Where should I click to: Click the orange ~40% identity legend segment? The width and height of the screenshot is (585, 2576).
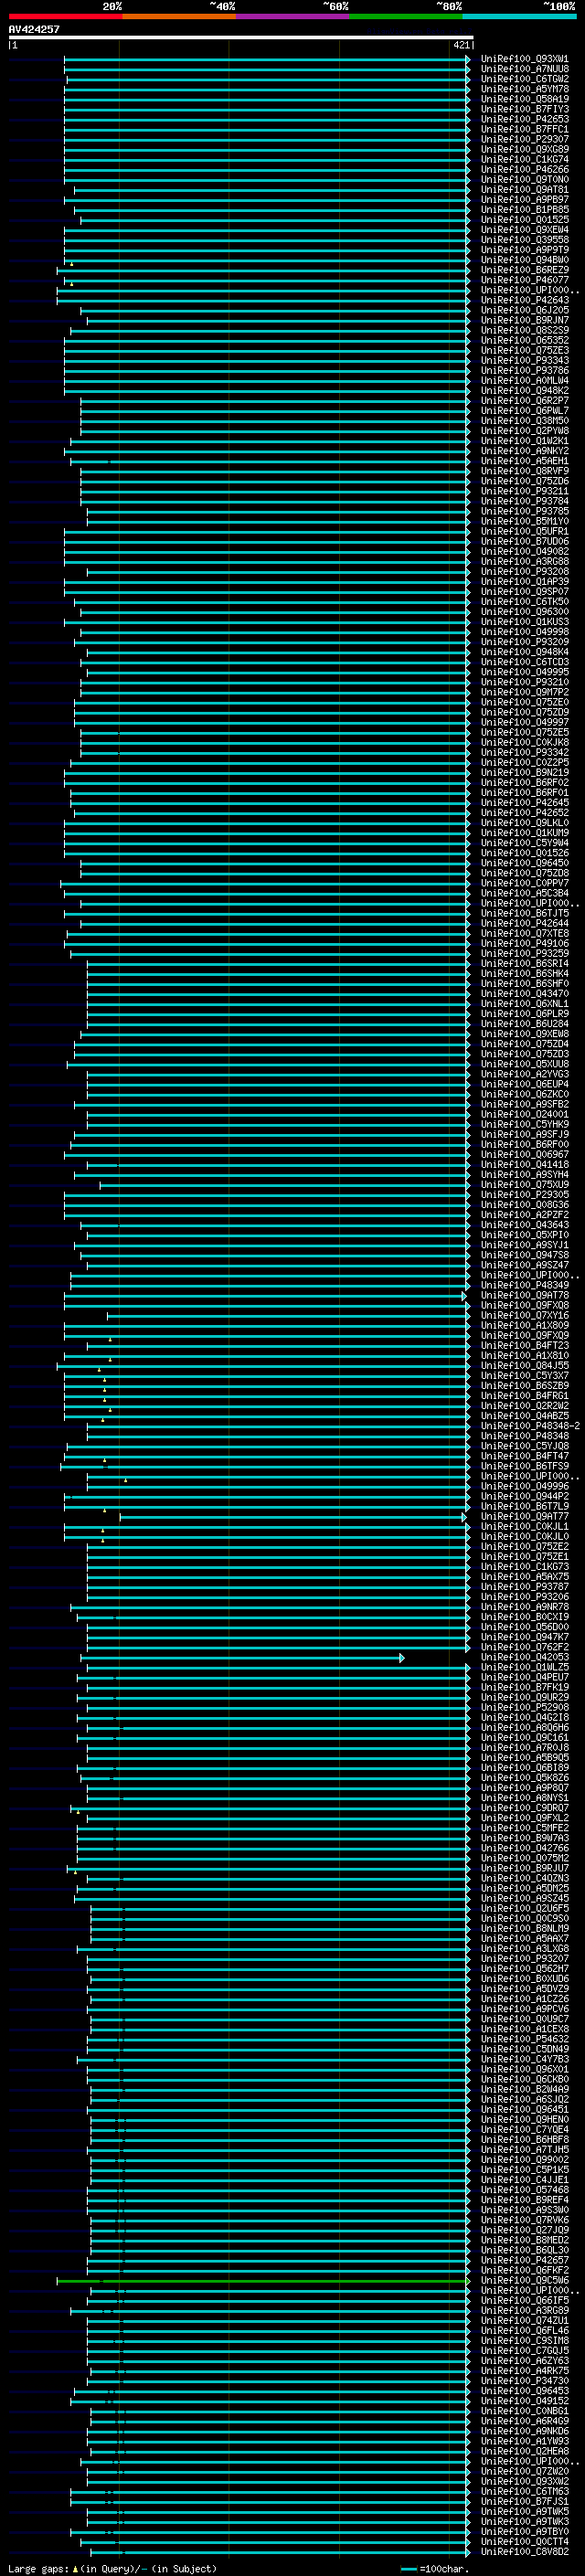(179, 17)
